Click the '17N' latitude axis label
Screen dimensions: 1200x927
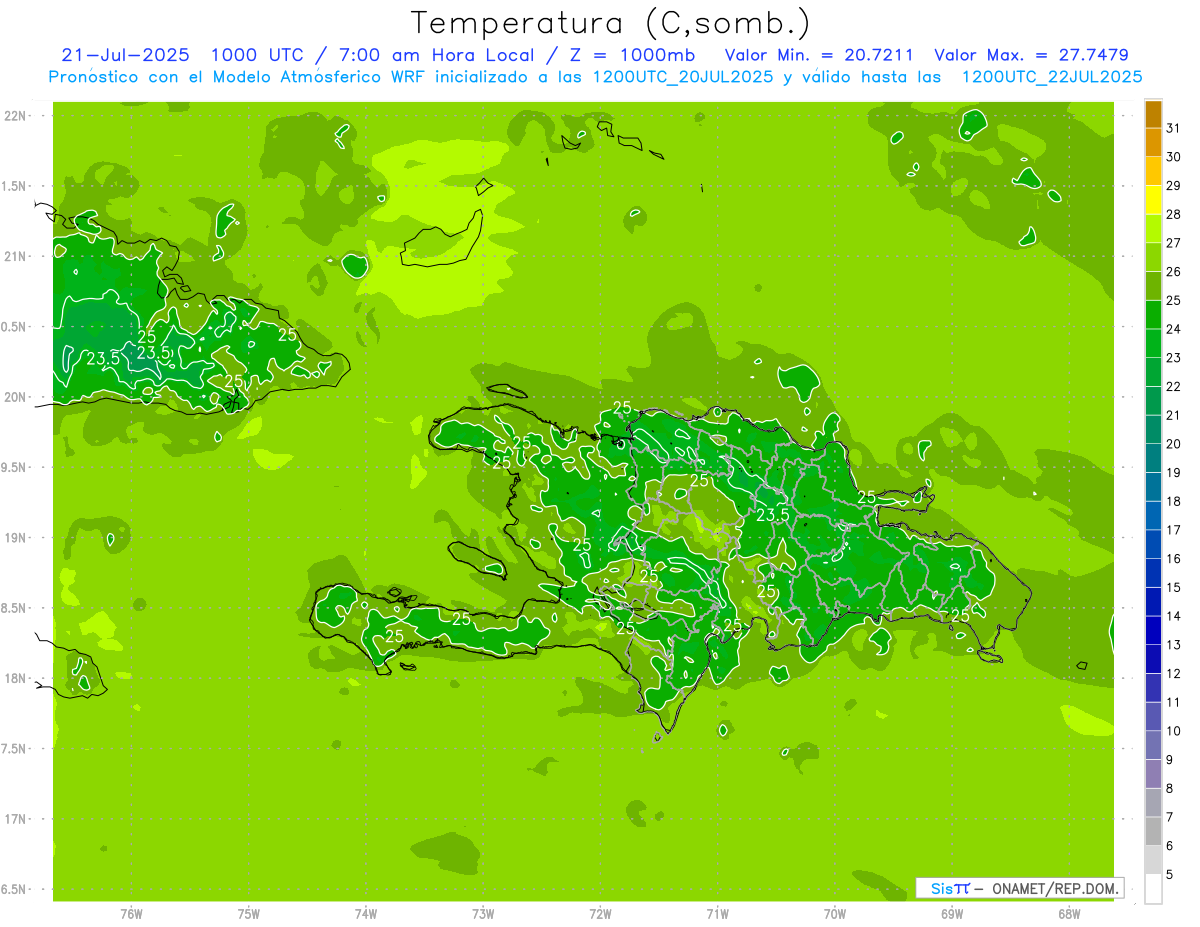[x=17, y=819]
